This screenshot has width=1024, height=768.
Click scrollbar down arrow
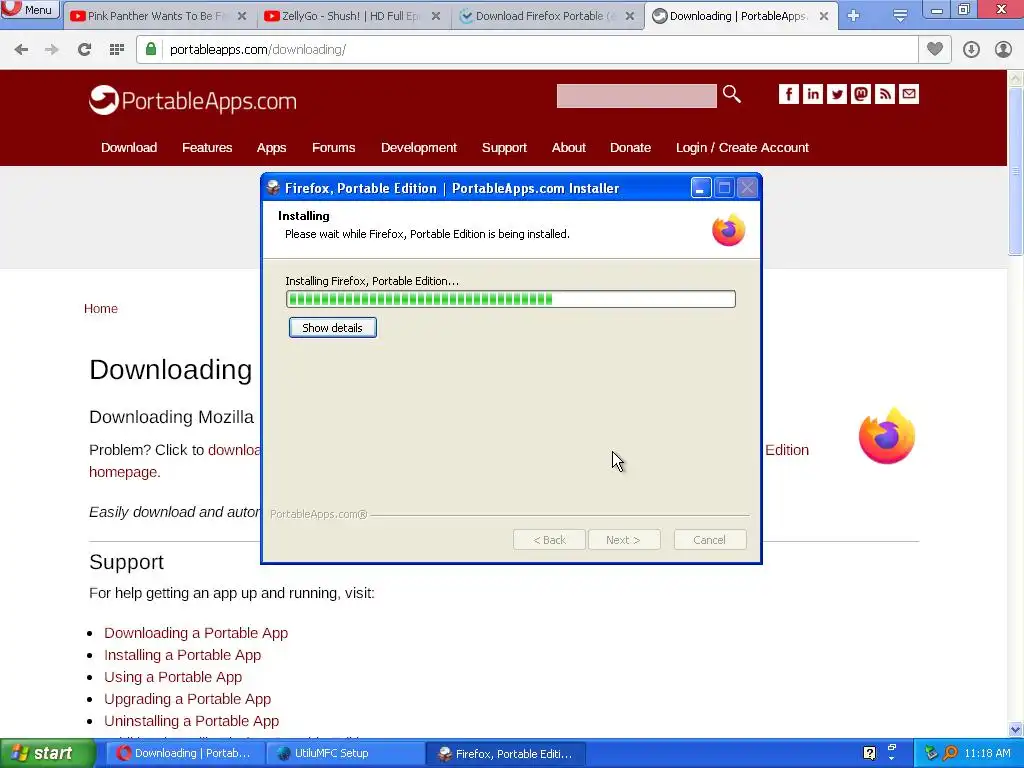tap(1016, 729)
